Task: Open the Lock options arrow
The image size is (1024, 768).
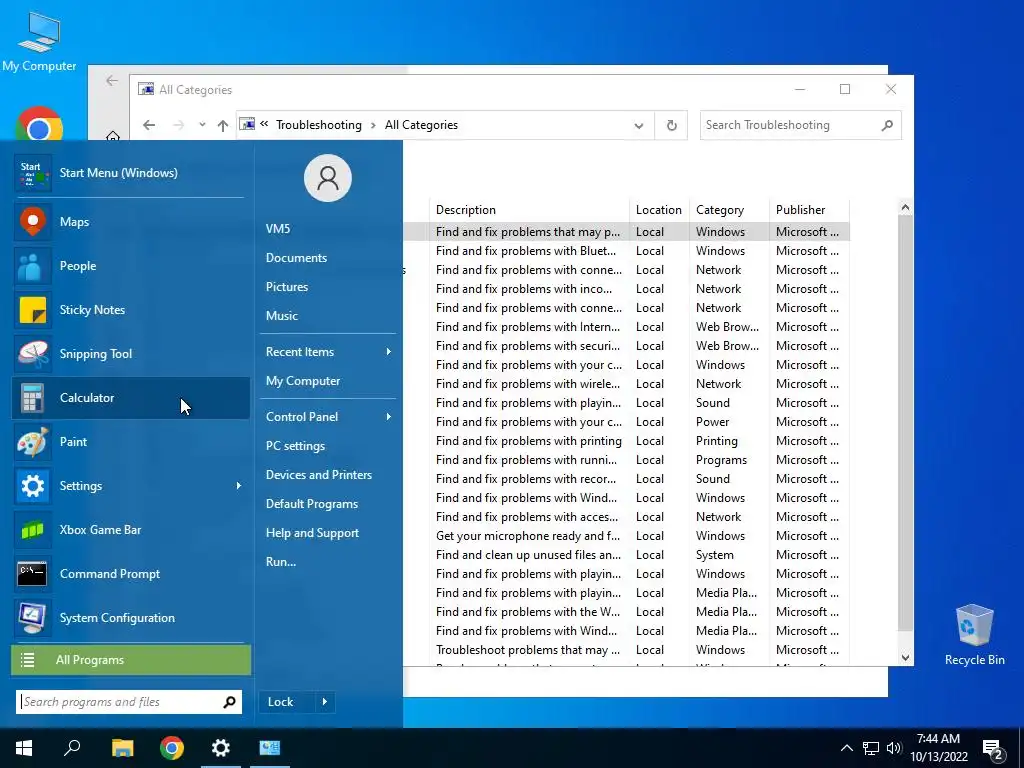Action: [x=325, y=702]
